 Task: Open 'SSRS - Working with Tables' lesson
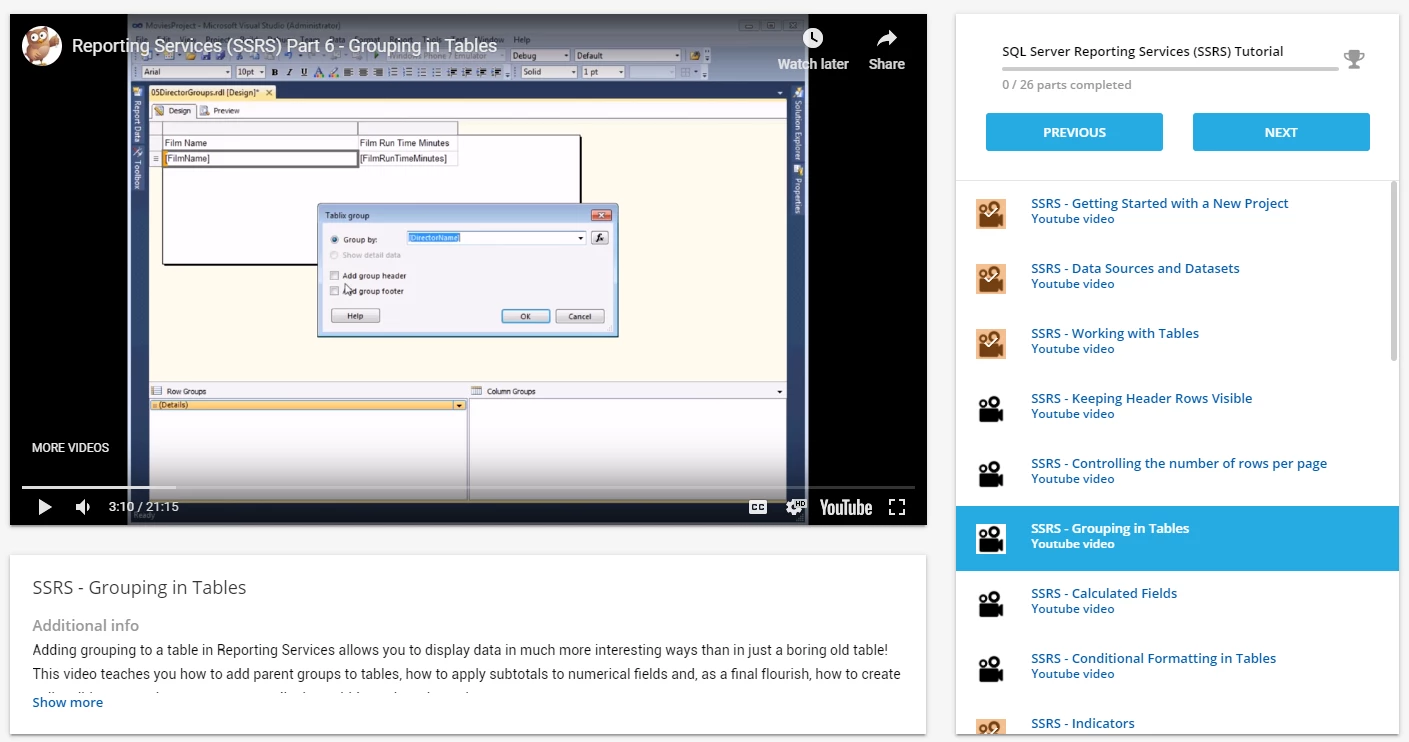1115,333
